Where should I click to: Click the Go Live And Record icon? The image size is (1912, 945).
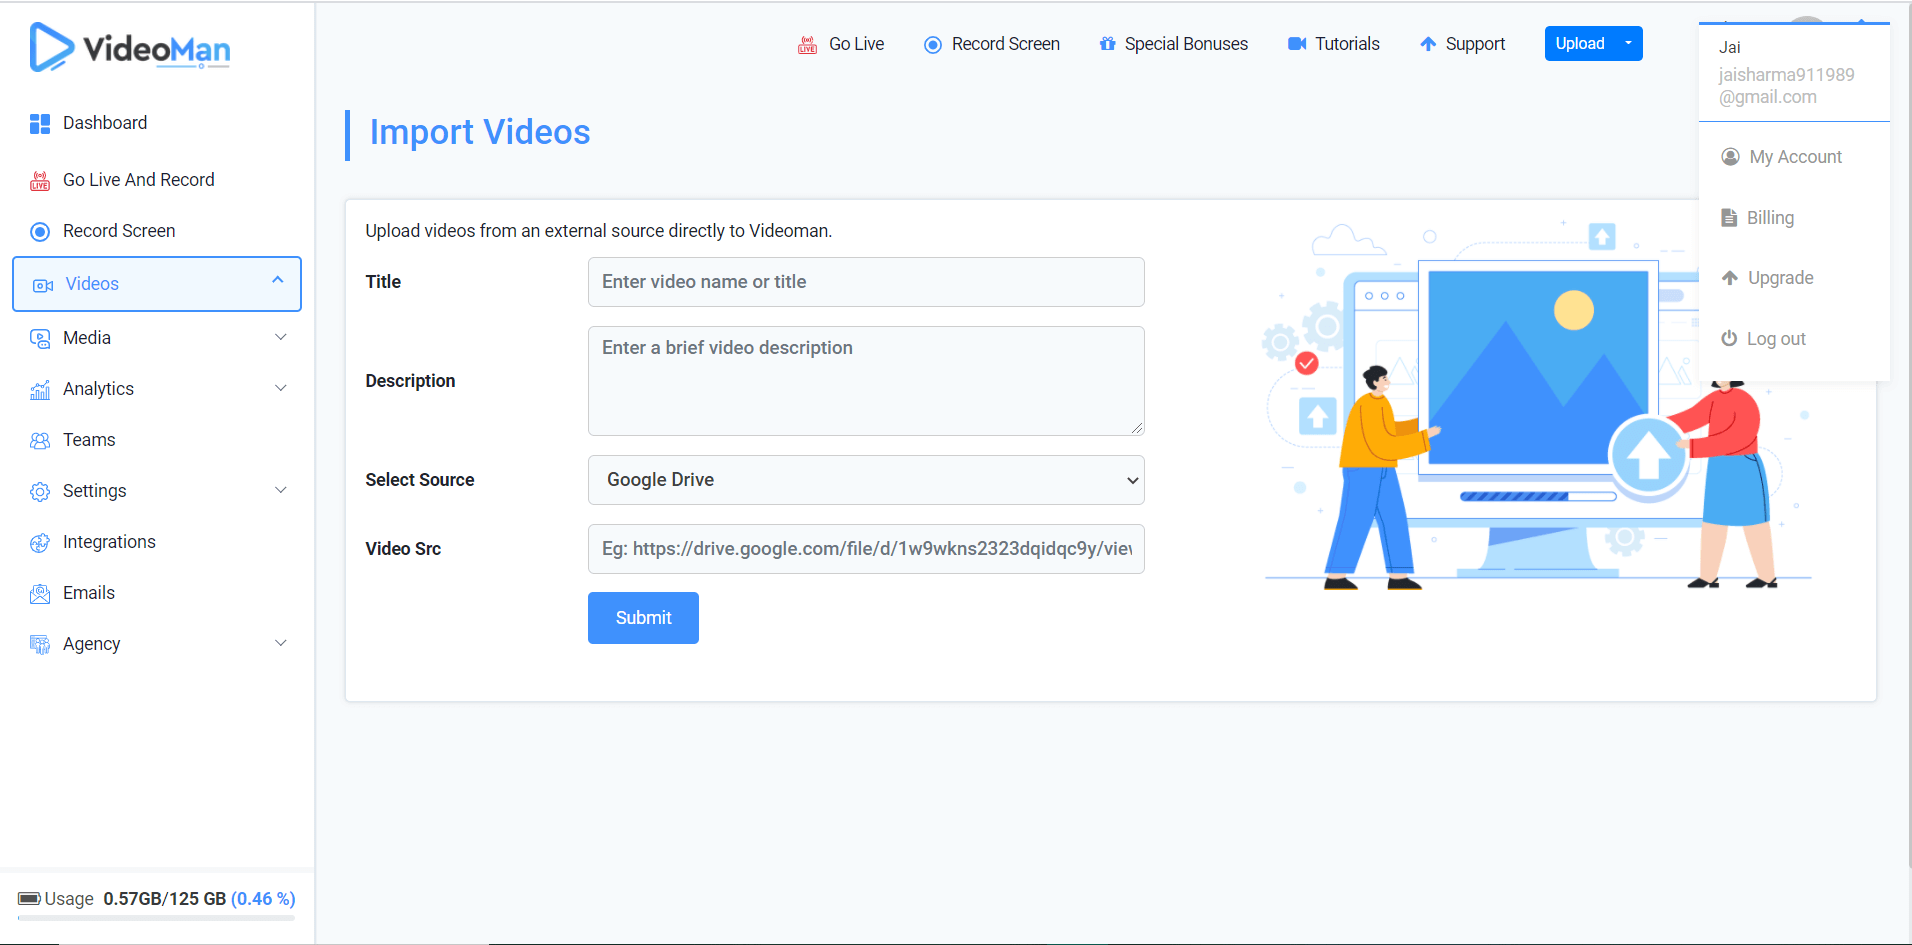40,180
